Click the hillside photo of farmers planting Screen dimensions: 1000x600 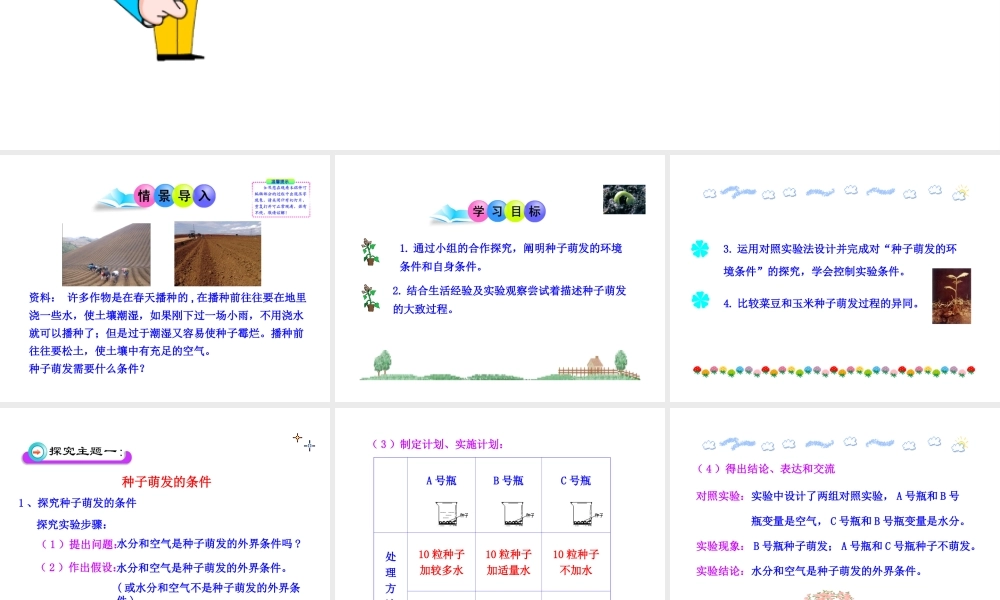(x=107, y=254)
